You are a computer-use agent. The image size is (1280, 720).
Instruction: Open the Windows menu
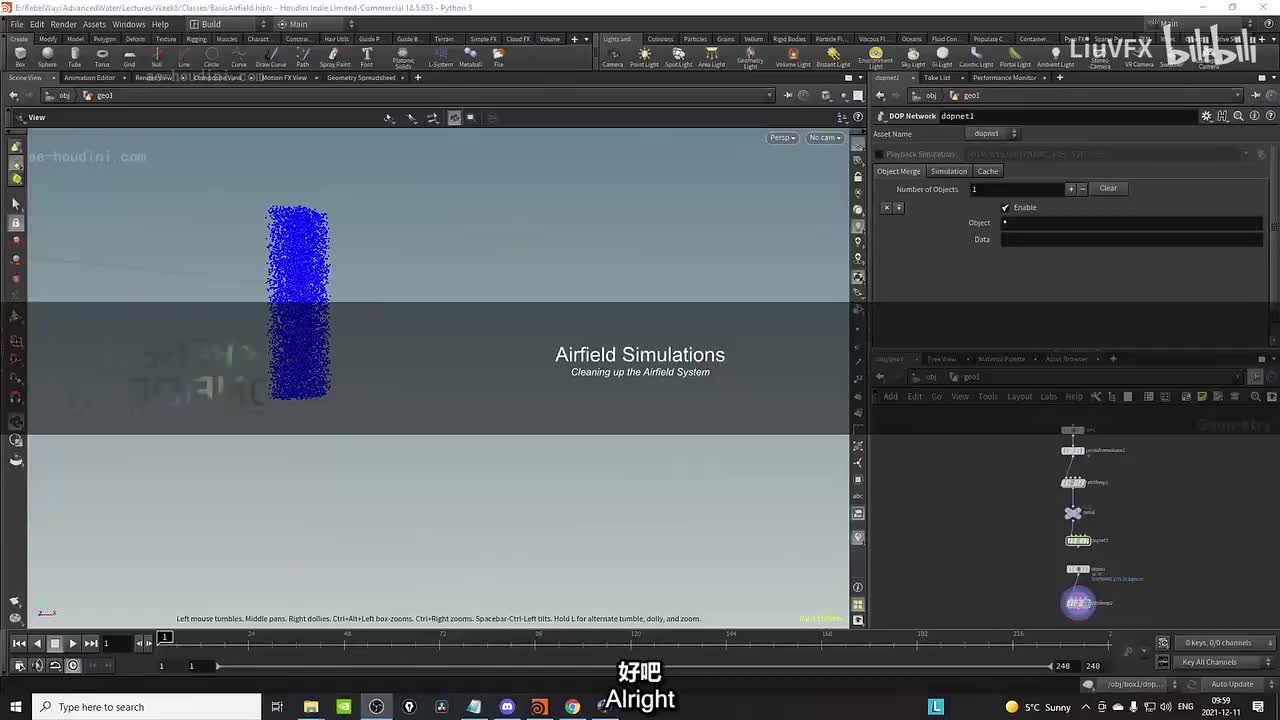(128, 24)
